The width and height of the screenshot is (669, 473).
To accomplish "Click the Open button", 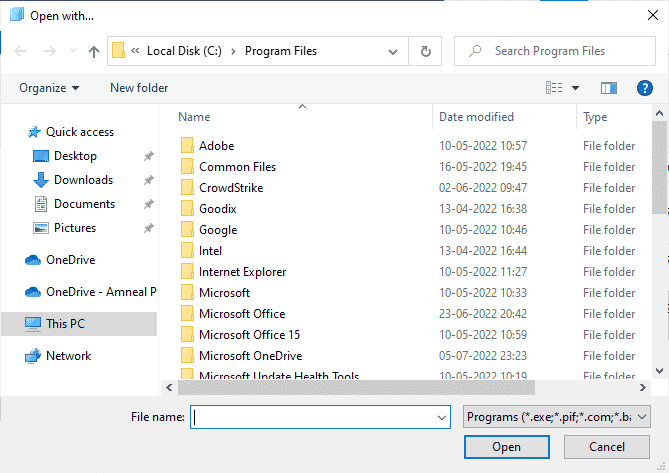I will click(x=506, y=447).
